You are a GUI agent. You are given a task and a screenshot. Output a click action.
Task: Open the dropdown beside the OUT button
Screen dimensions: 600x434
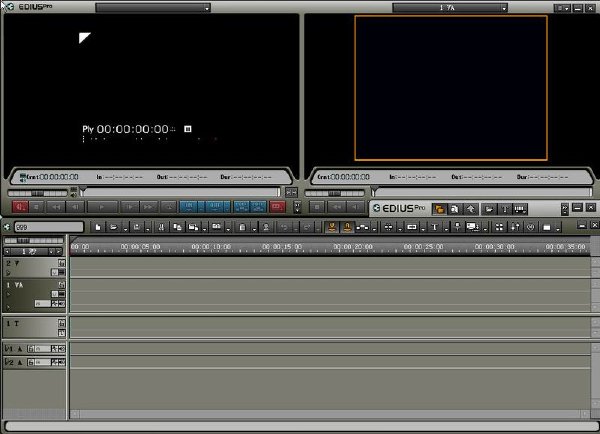(x=227, y=207)
